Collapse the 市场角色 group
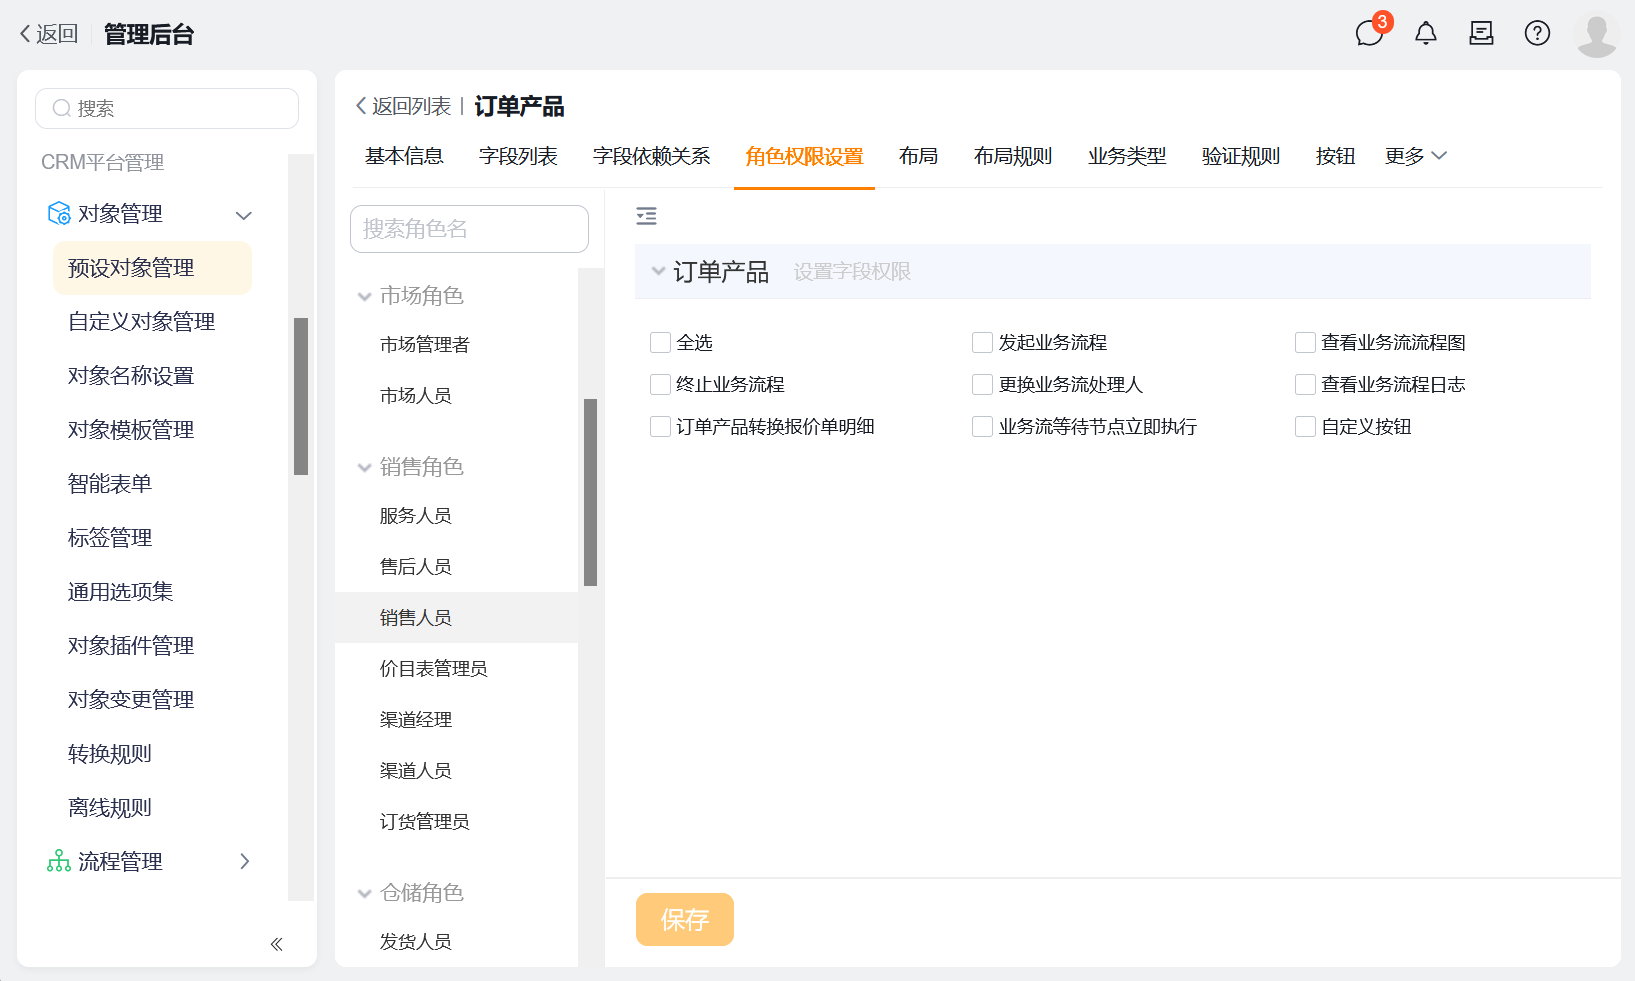Screen dimensions: 1635x981 [364, 296]
